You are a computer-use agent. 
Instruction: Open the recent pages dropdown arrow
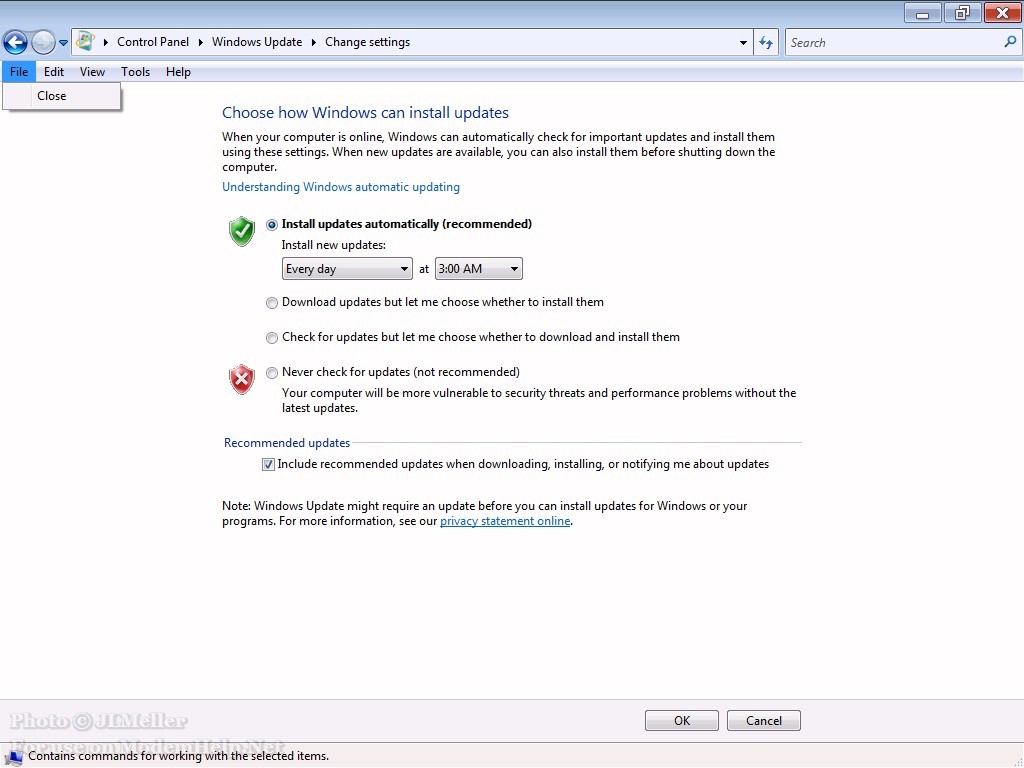coord(63,43)
